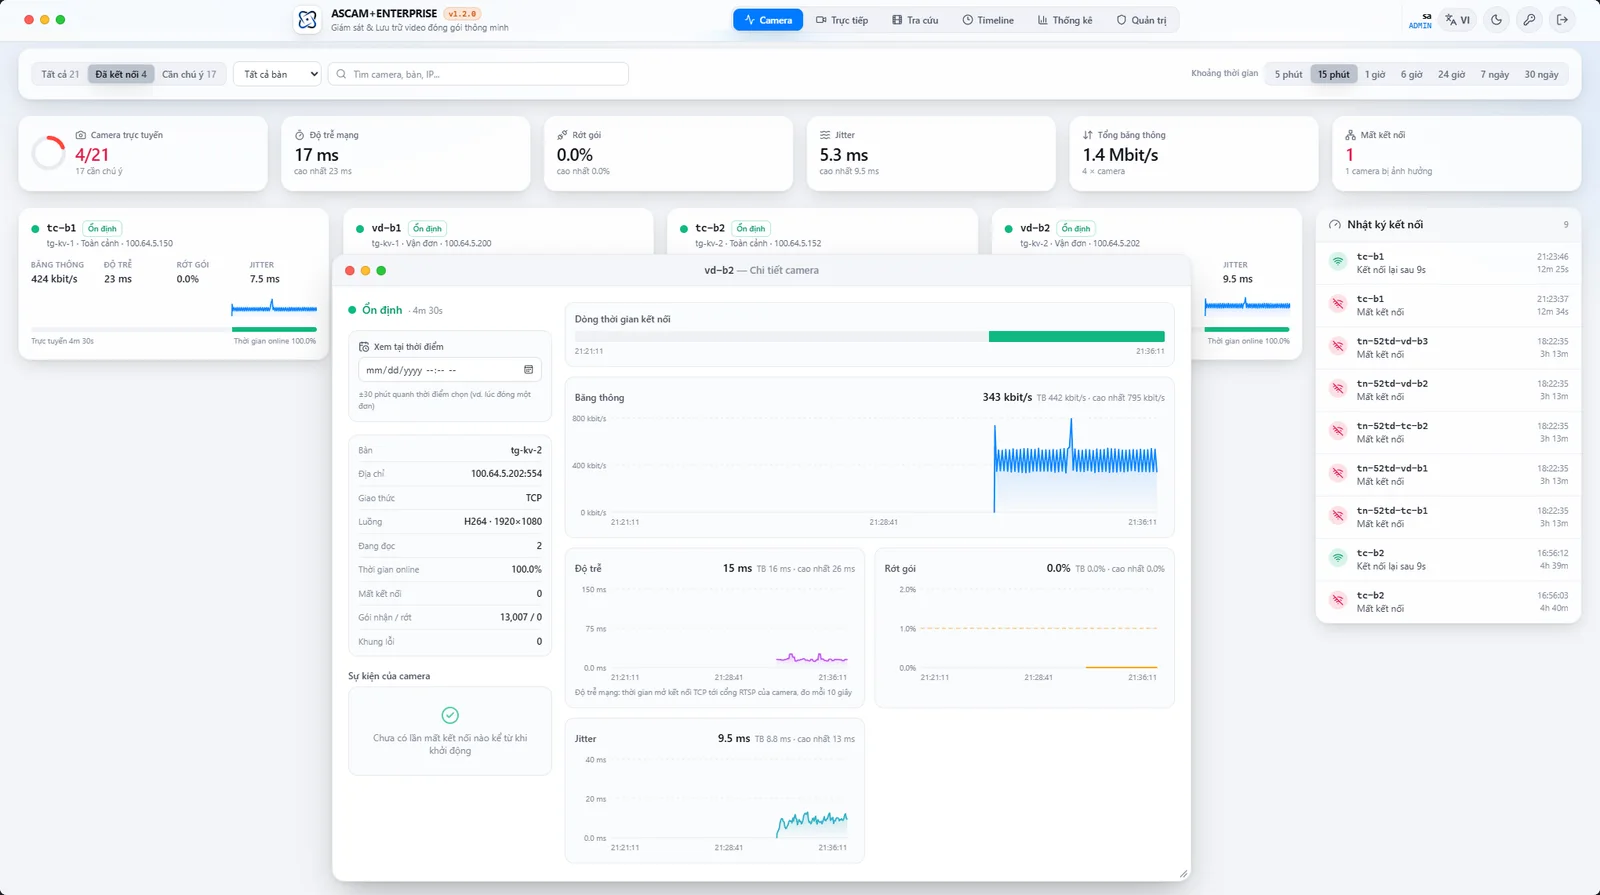1600x895 pixels.
Task: Show Tất cả 21 cameras
Action: (x=60, y=74)
